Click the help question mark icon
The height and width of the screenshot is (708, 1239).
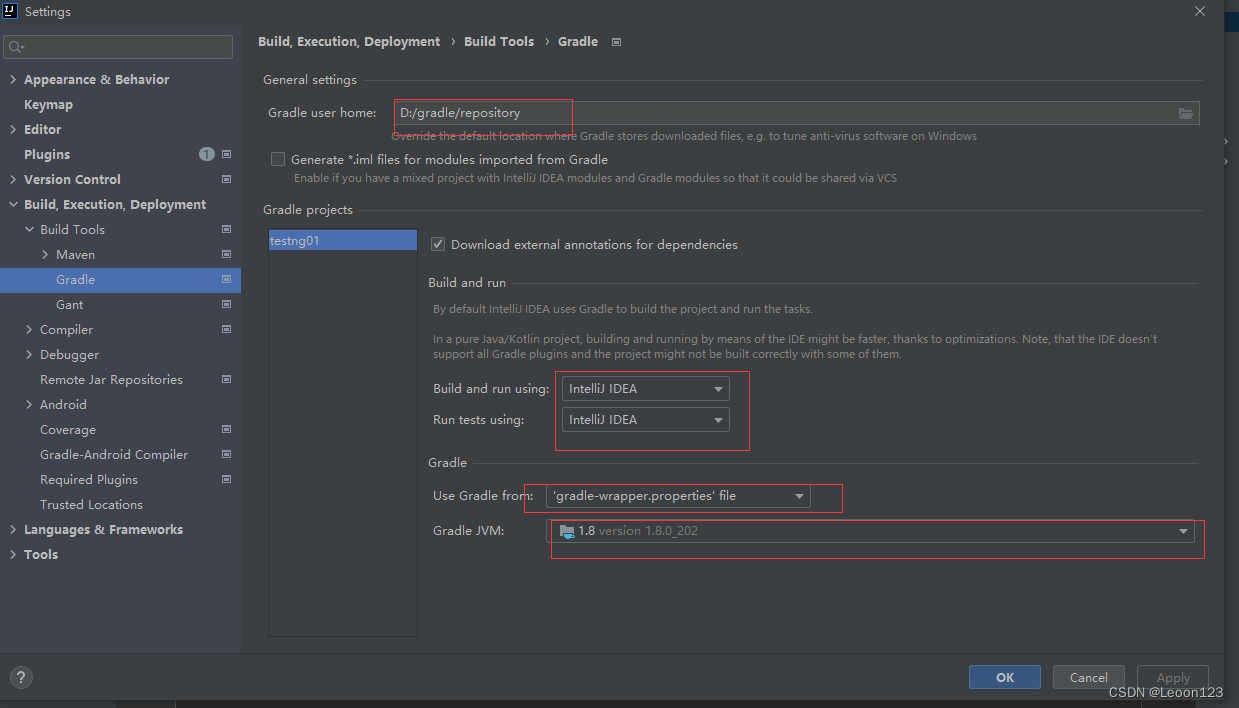tap(21, 677)
